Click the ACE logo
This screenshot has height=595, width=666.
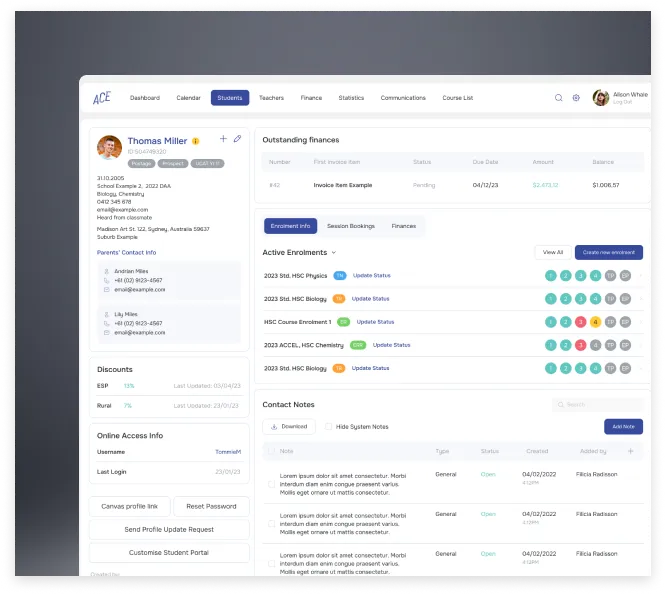coord(102,98)
